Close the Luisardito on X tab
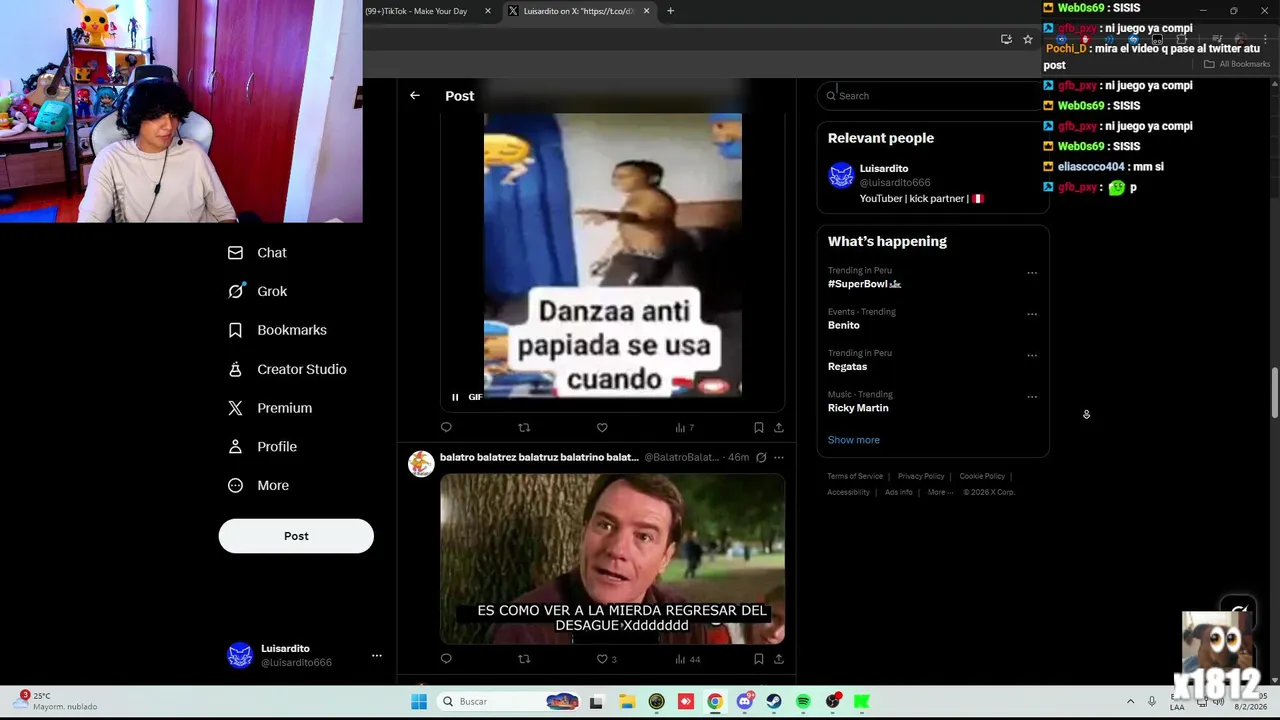The height and width of the screenshot is (720, 1280). pyautogui.click(x=646, y=11)
